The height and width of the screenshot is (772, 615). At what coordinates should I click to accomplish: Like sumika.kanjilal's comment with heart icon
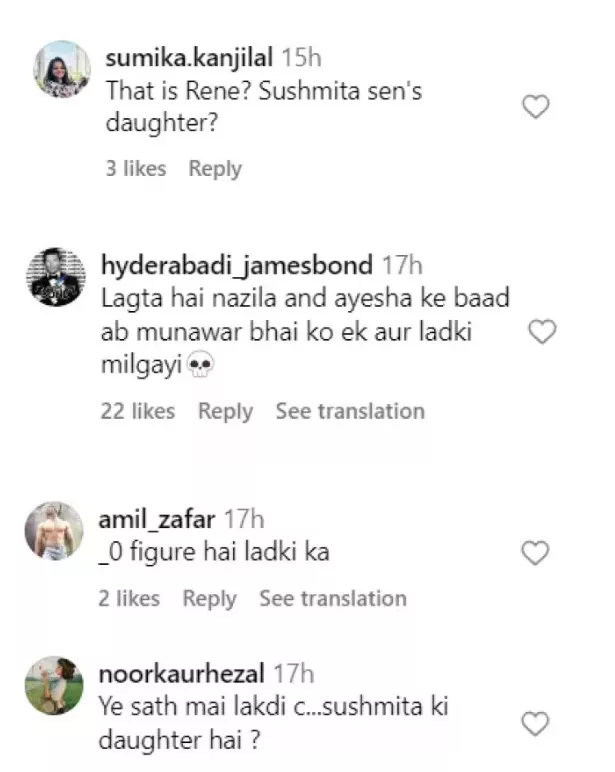click(537, 107)
